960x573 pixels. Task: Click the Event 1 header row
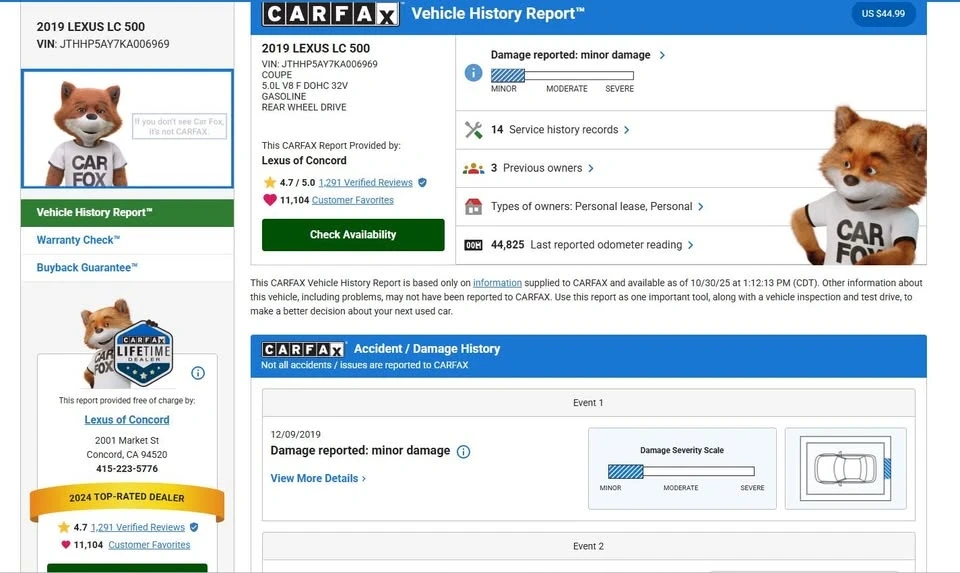588,403
